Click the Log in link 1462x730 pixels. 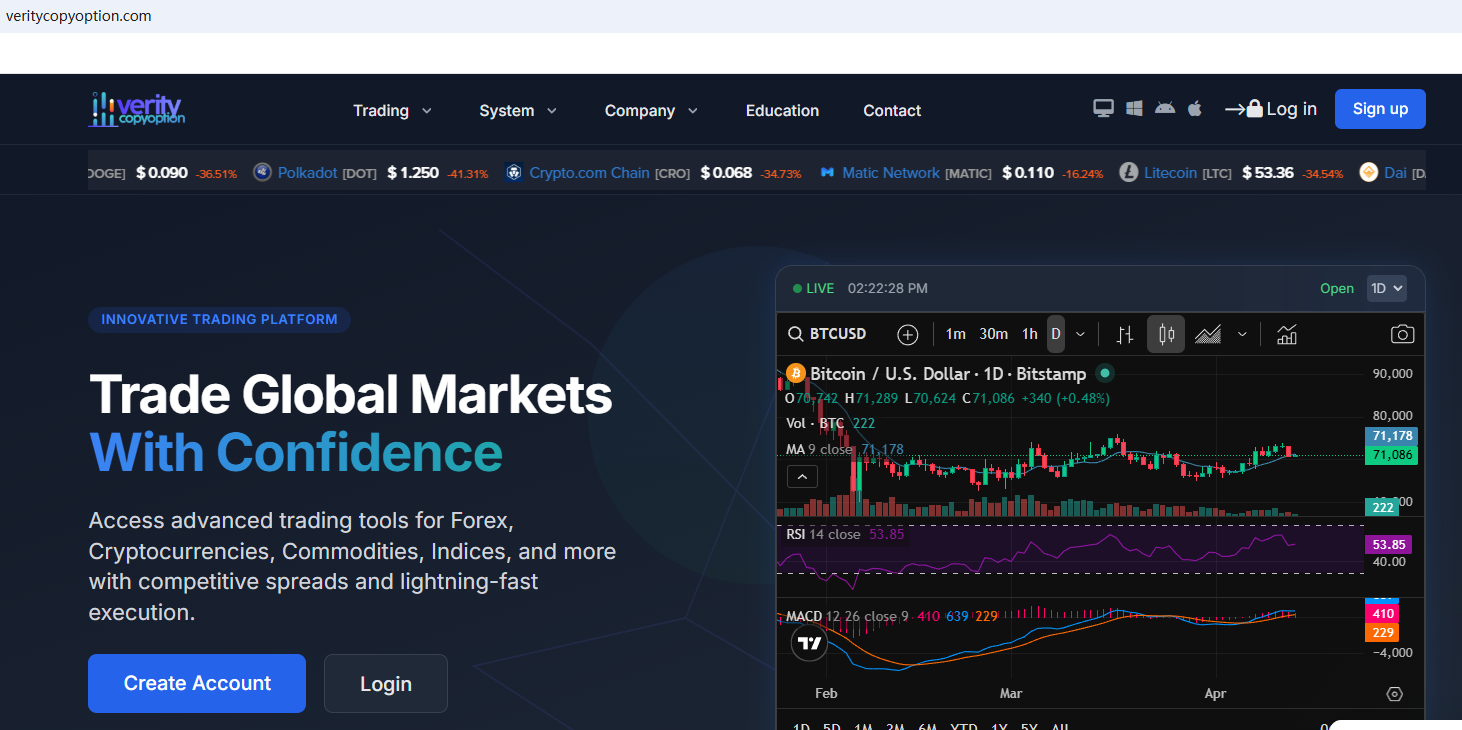pos(1271,109)
